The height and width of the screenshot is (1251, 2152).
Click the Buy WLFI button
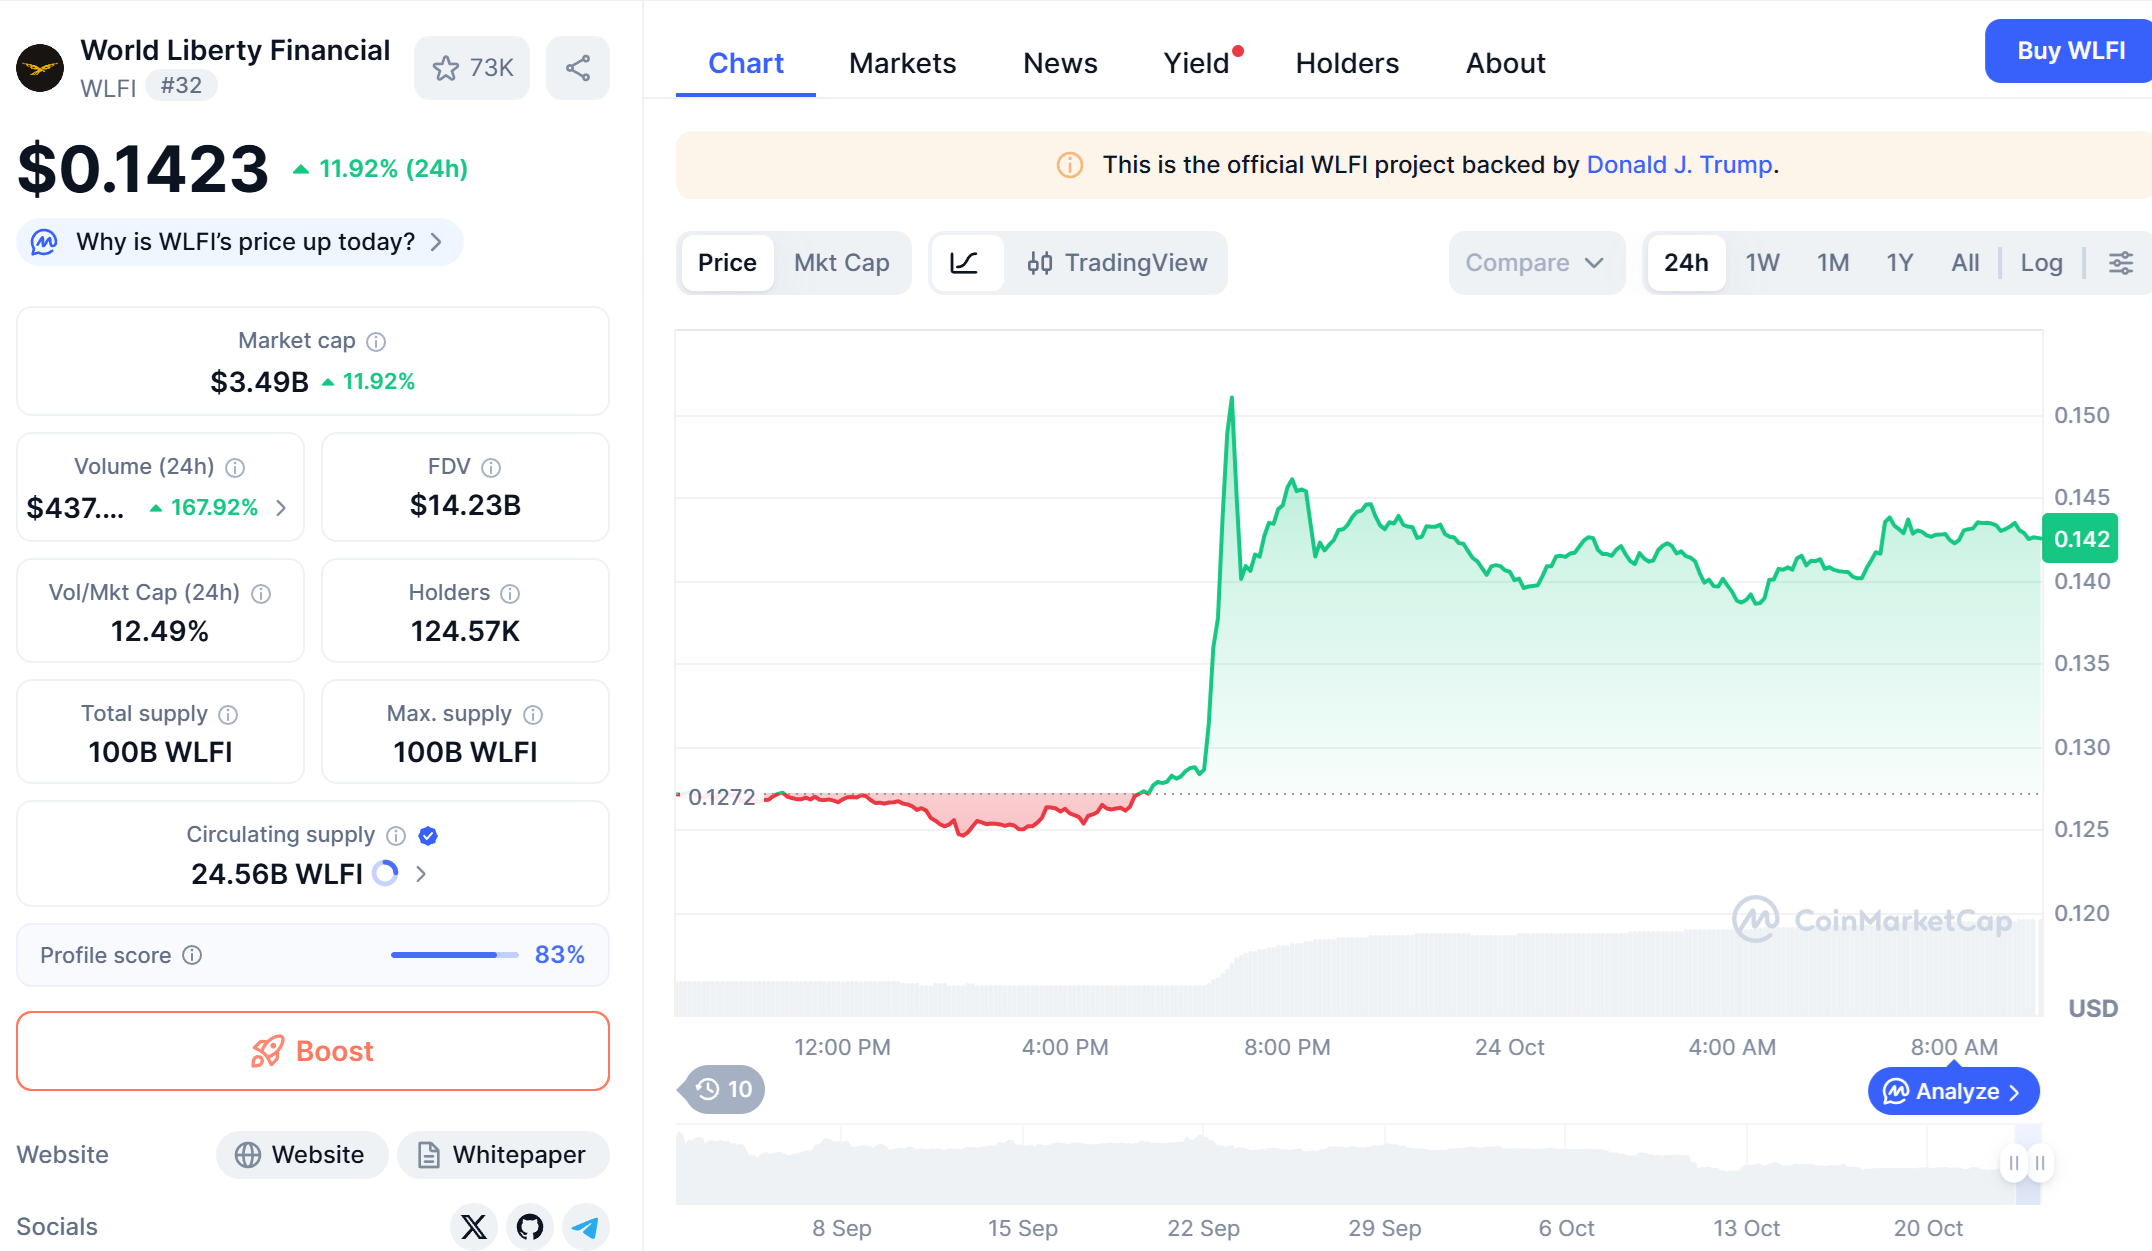click(2069, 51)
